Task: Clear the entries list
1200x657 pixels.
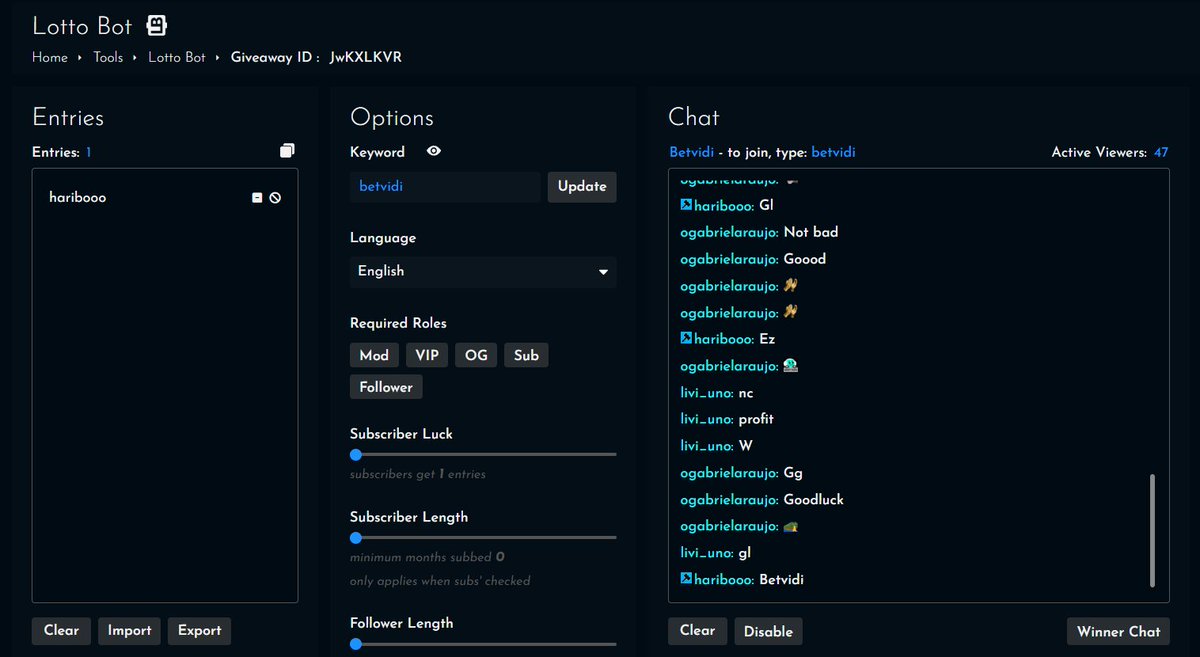Action: (x=62, y=630)
